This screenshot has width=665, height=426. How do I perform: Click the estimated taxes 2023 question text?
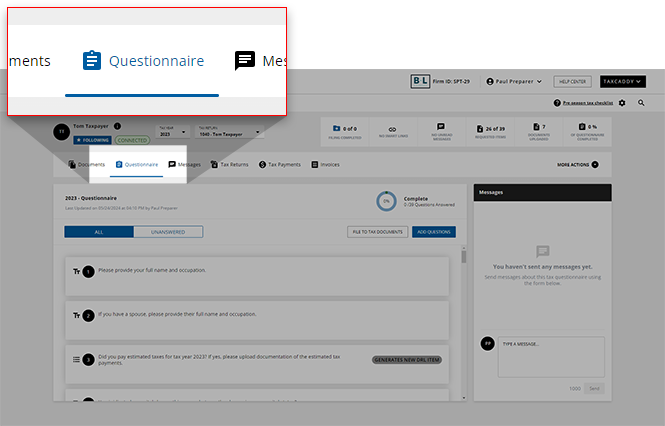(x=219, y=360)
